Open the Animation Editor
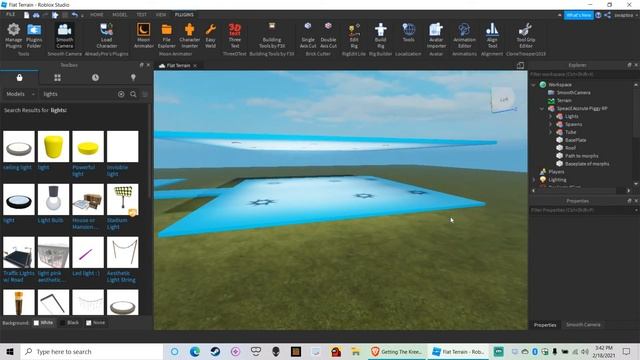This screenshot has width=640, height=360. tap(464, 36)
